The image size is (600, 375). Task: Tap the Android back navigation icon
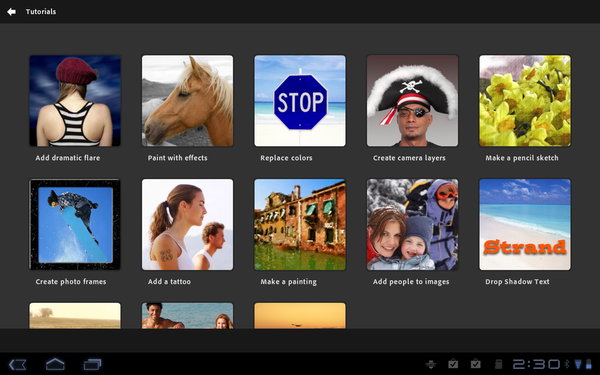[x=18, y=364]
